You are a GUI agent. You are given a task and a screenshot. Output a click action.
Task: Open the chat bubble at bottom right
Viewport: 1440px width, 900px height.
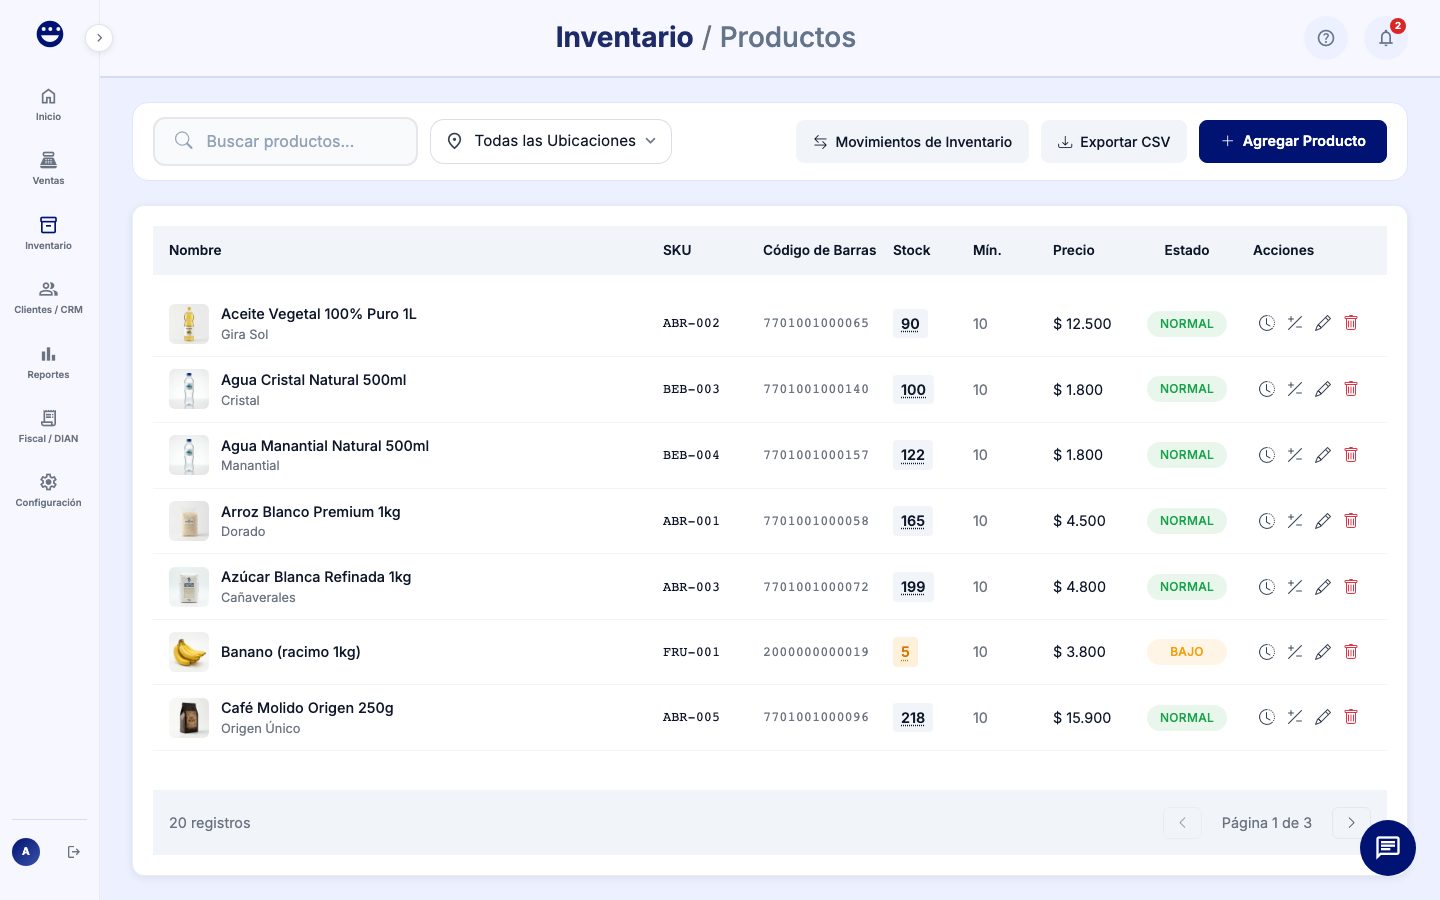pos(1388,848)
